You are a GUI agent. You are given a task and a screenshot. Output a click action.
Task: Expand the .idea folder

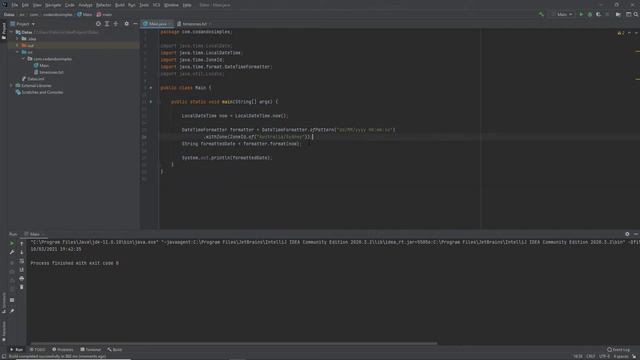click(x=18, y=39)
